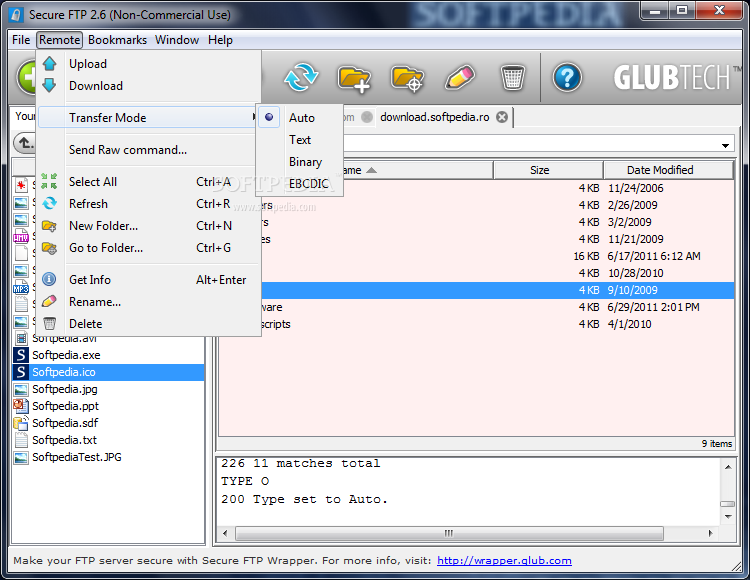The image size is (750, 580).
Task: Choose New Folder in the Remote menu
Action: point(148,226)
